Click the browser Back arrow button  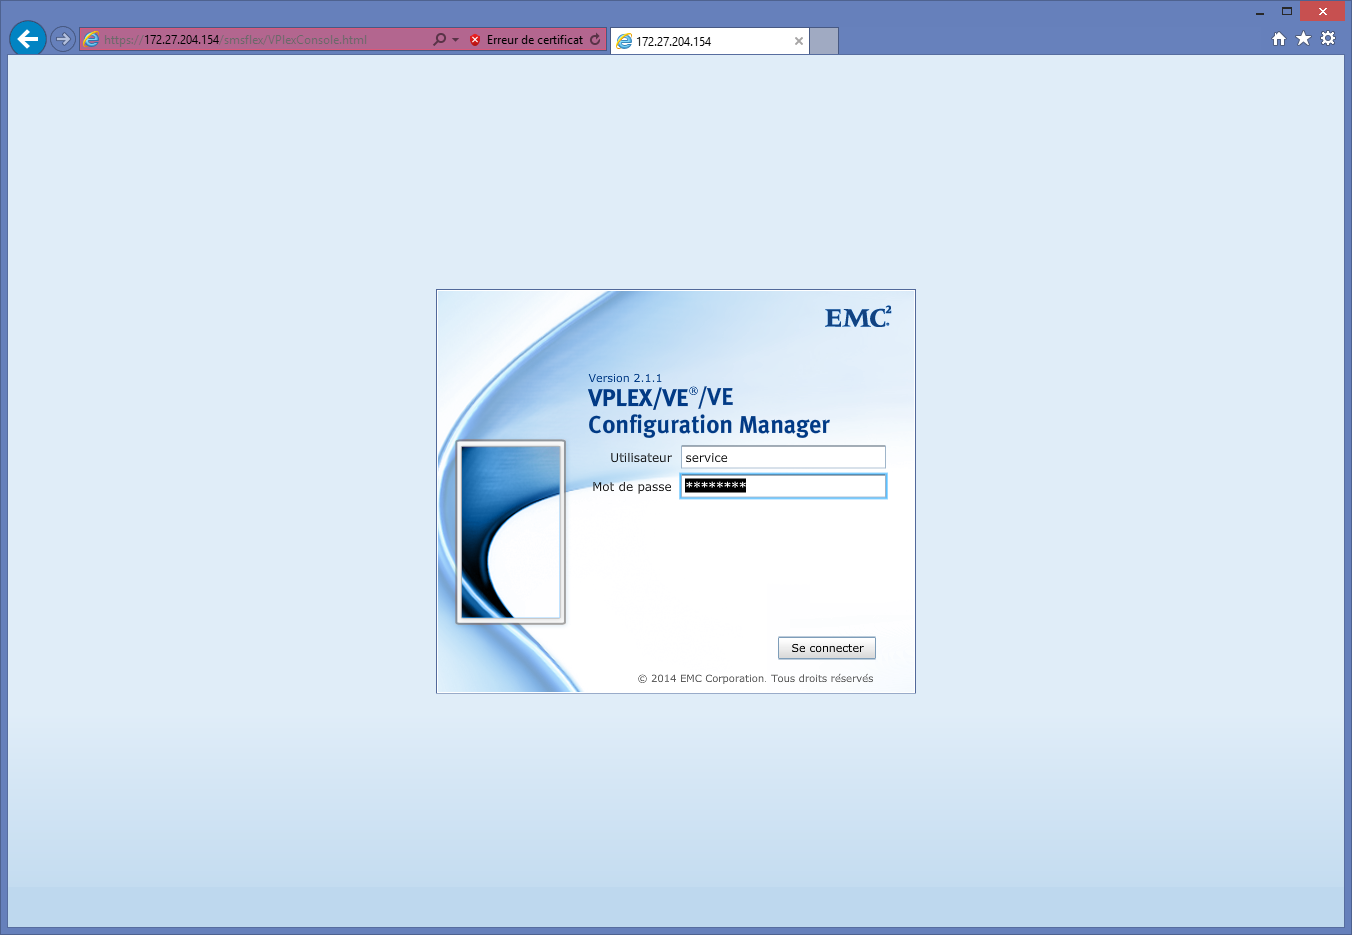pos(28,39)
